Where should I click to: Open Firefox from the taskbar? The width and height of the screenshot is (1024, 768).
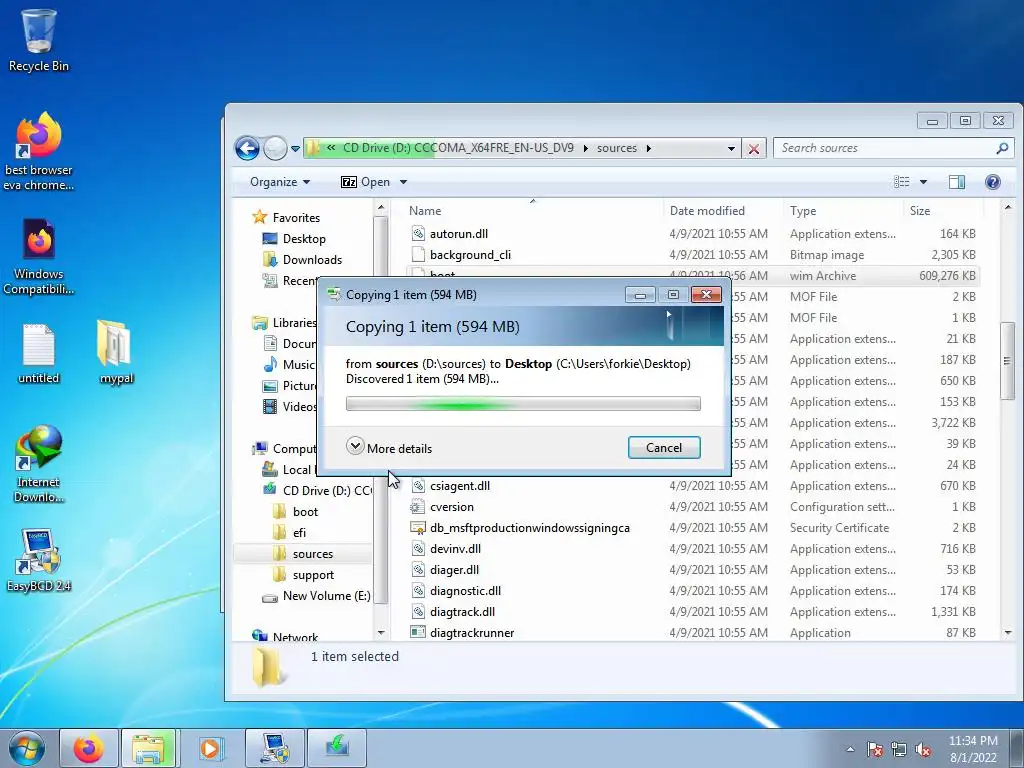tap(89, 748)
